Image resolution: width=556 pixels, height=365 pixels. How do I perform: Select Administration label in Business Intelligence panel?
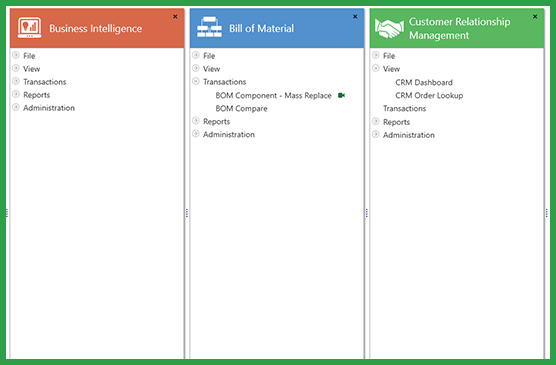click(49, 108)
